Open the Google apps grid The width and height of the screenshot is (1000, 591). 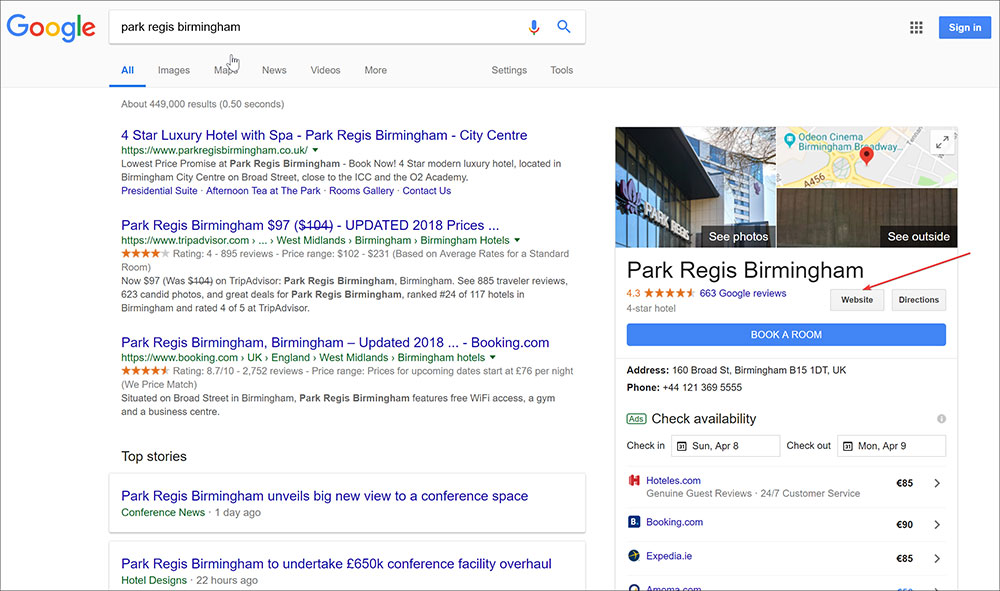click(x=916, y=27)
